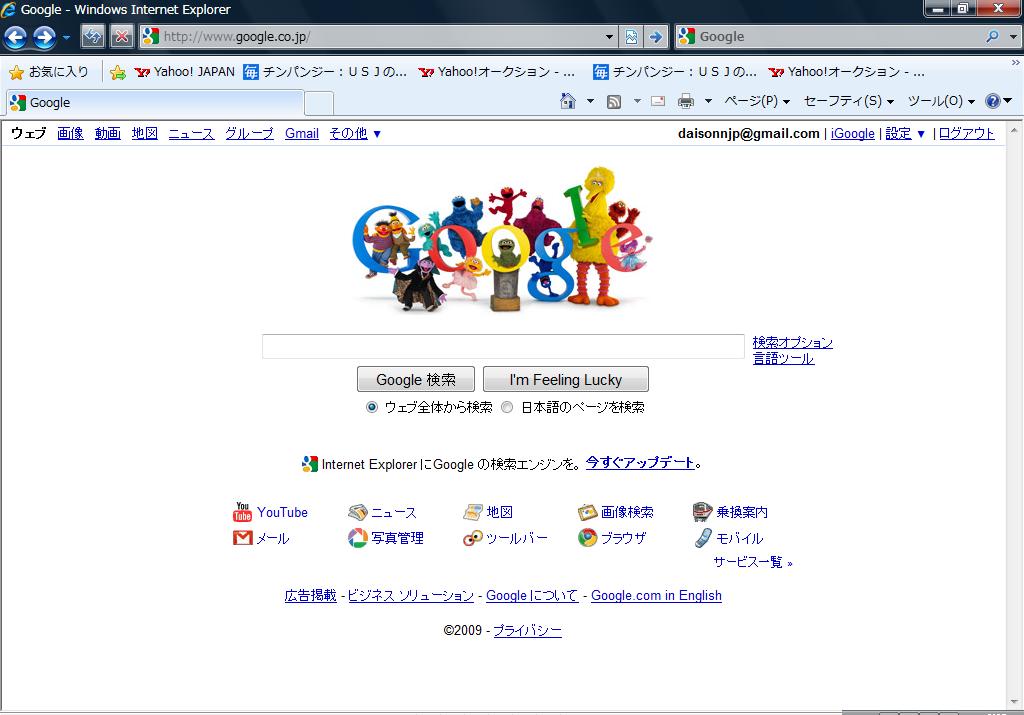Viewport: 1024px width, 715px height.
Task: Open 動画 video link in top navigation
Action: [x=107, y=134]
